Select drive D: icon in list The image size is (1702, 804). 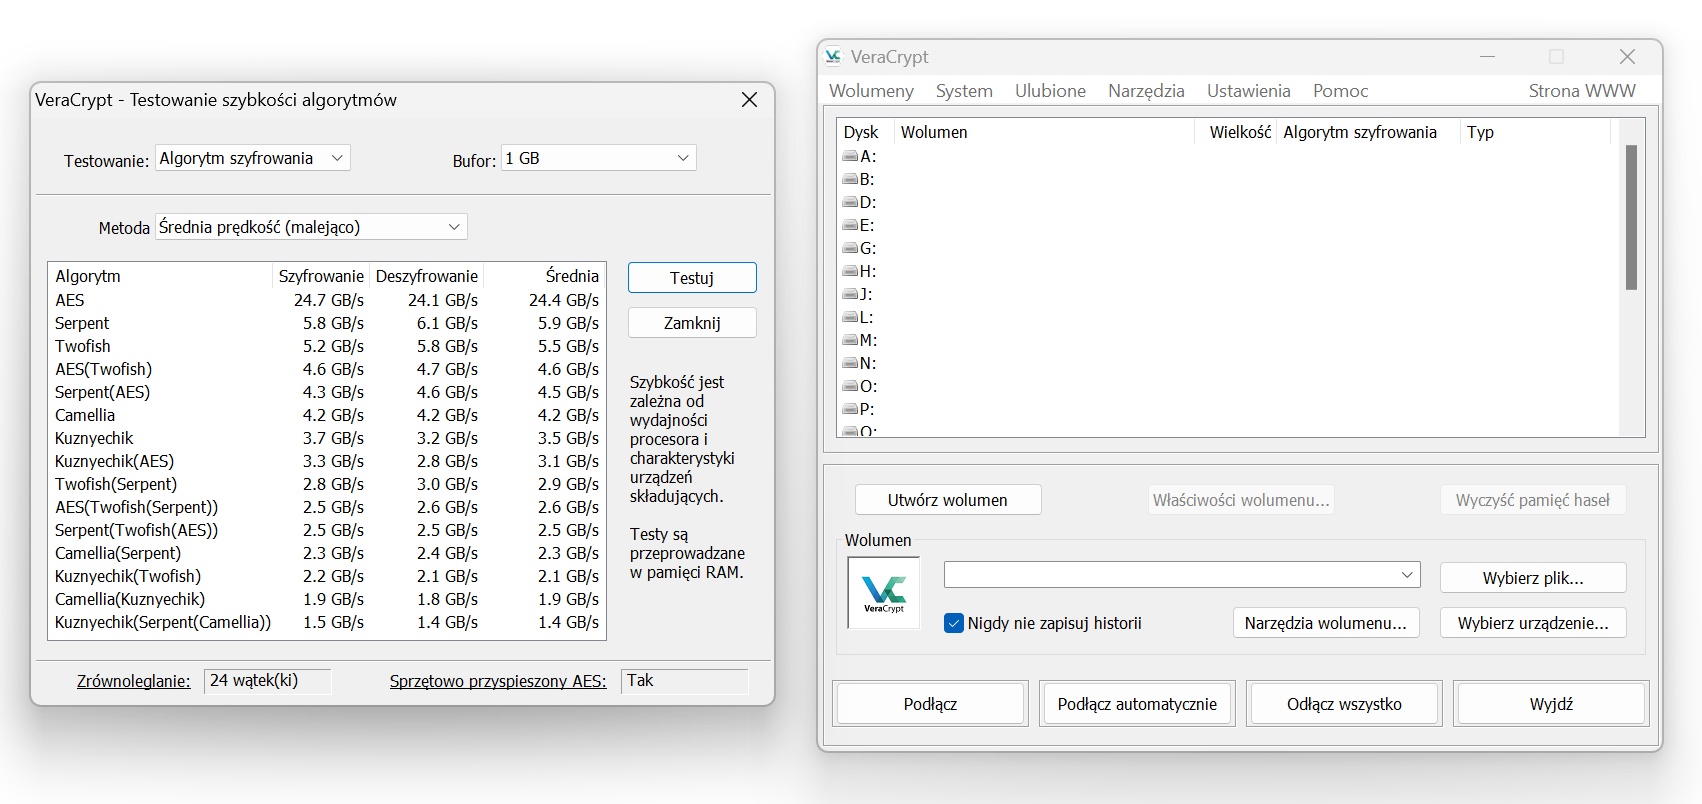click(850, 202)
